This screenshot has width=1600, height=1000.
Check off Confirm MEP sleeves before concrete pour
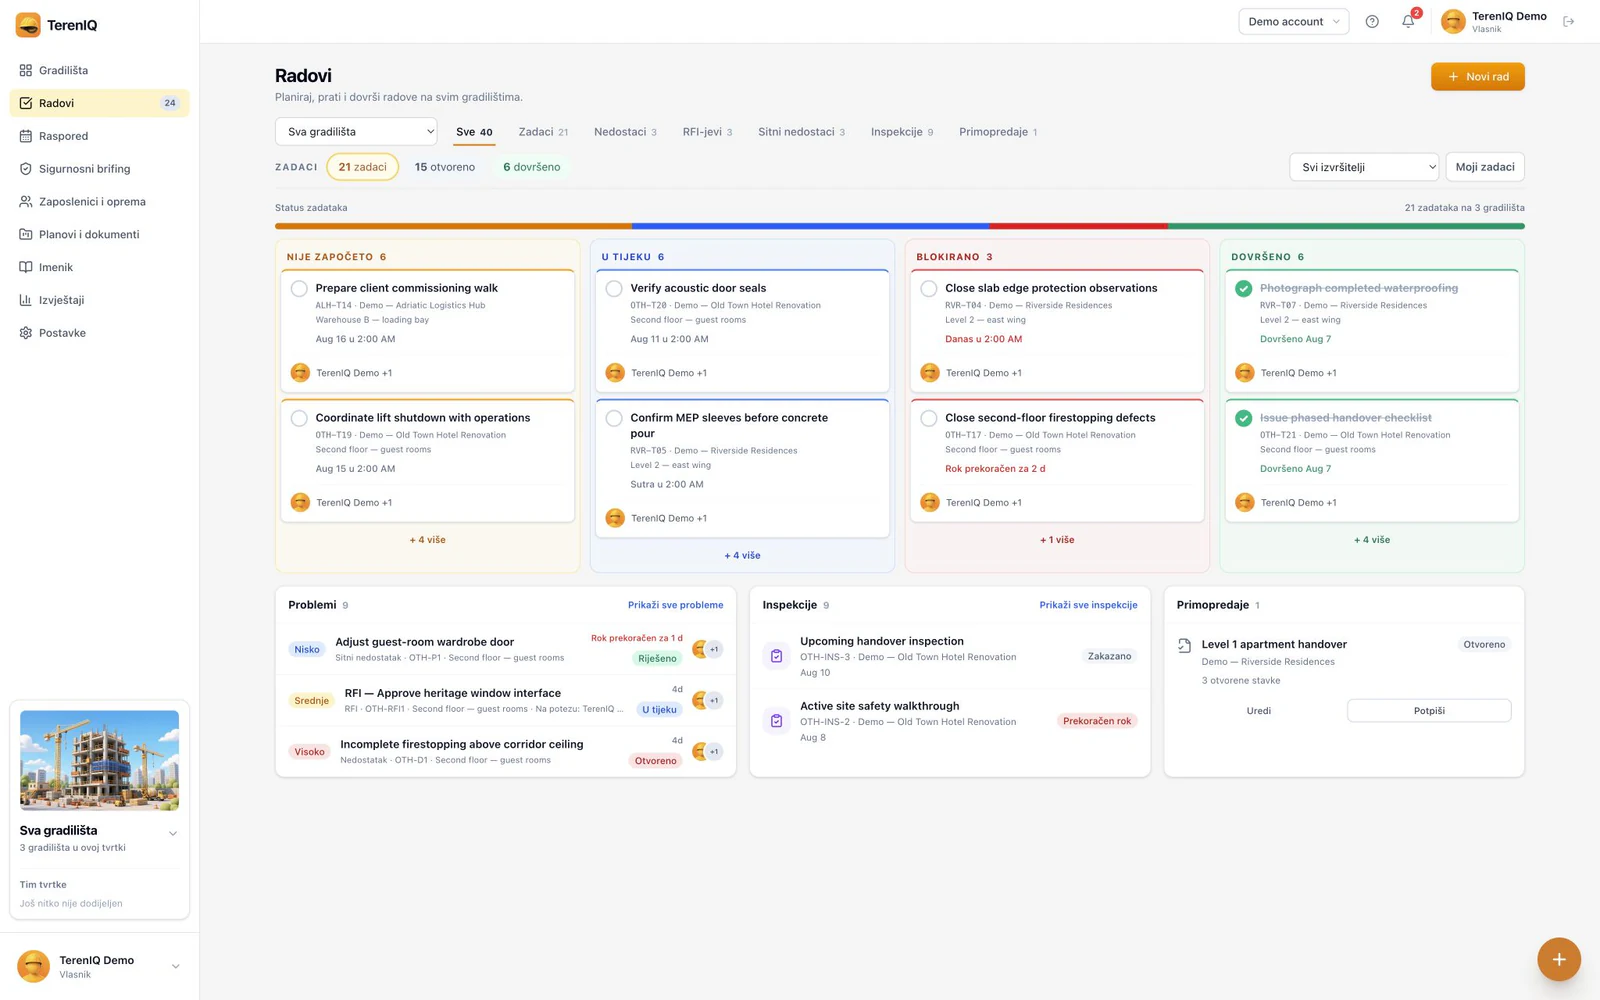pyautogui.click(x=614, y=418)
